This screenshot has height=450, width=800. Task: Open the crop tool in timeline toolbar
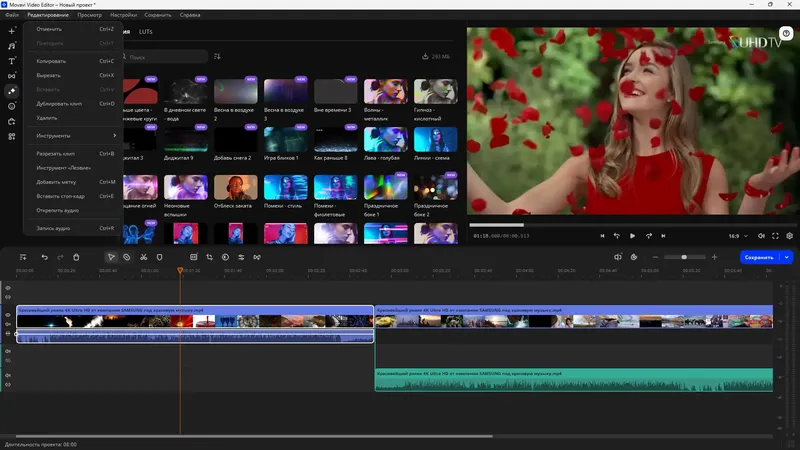point(208,257)
